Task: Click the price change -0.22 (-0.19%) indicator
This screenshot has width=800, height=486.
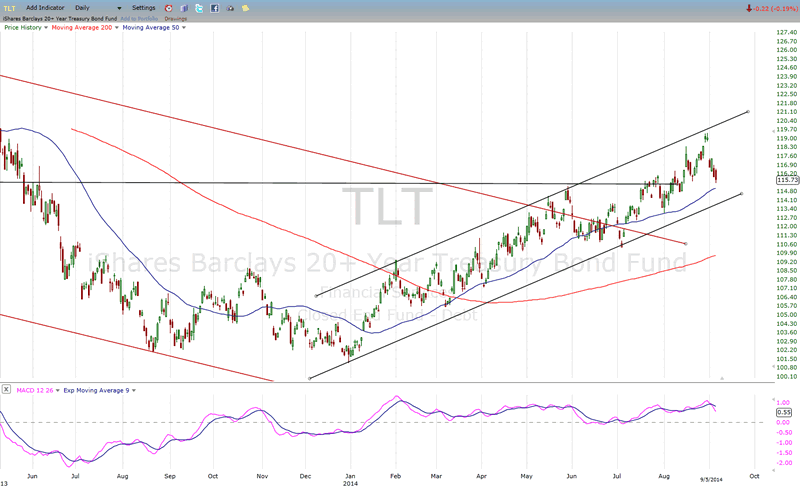Action: (771, 8)
